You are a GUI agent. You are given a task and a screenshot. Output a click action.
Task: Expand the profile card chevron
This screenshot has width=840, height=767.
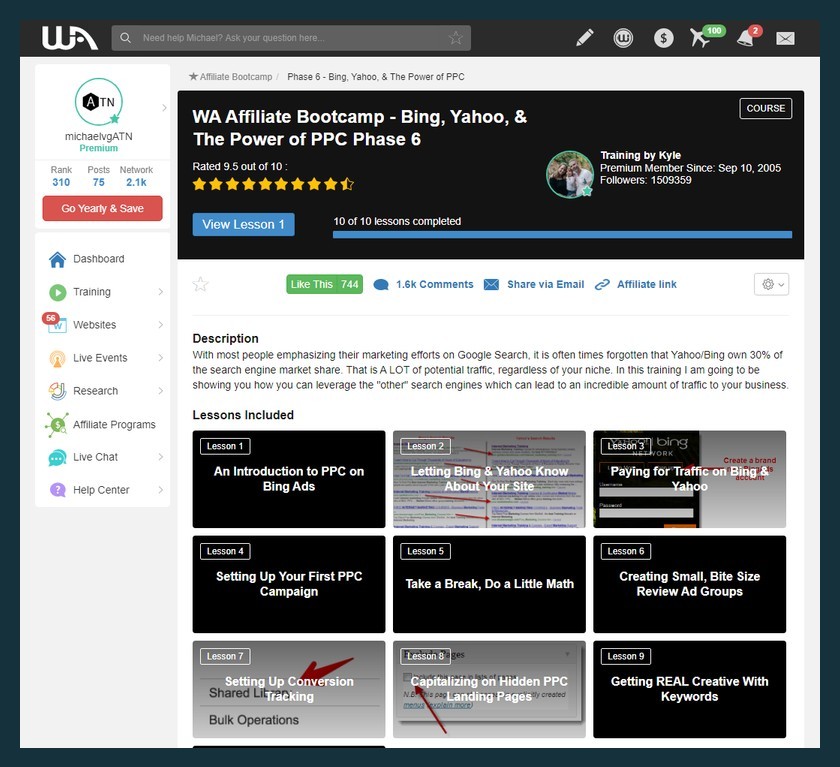[164, 108]
